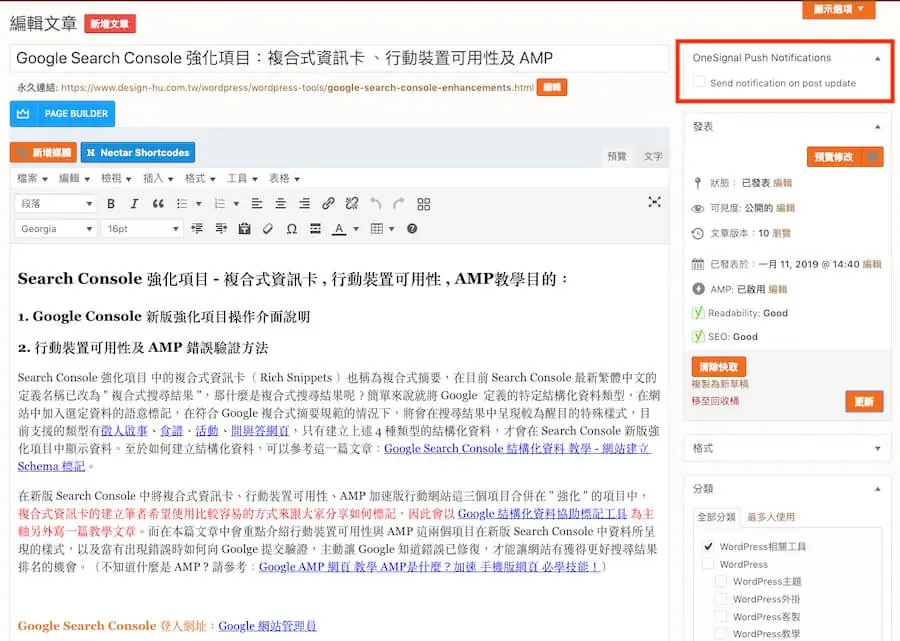The height and width of the screenshot is (641, 900).
Task: Insert or edit a link
Action: tap(328, 204)
